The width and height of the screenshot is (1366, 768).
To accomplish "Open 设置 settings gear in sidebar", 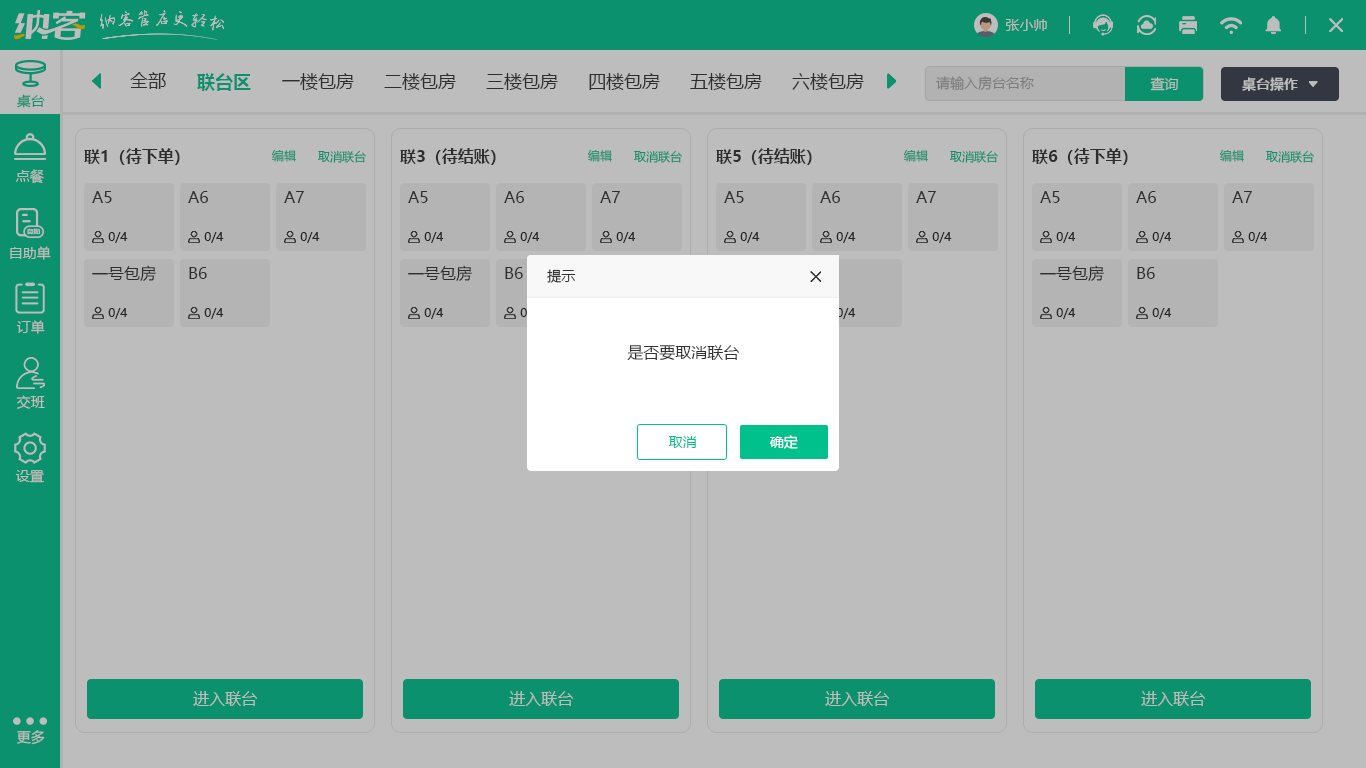I will point(30,458).
